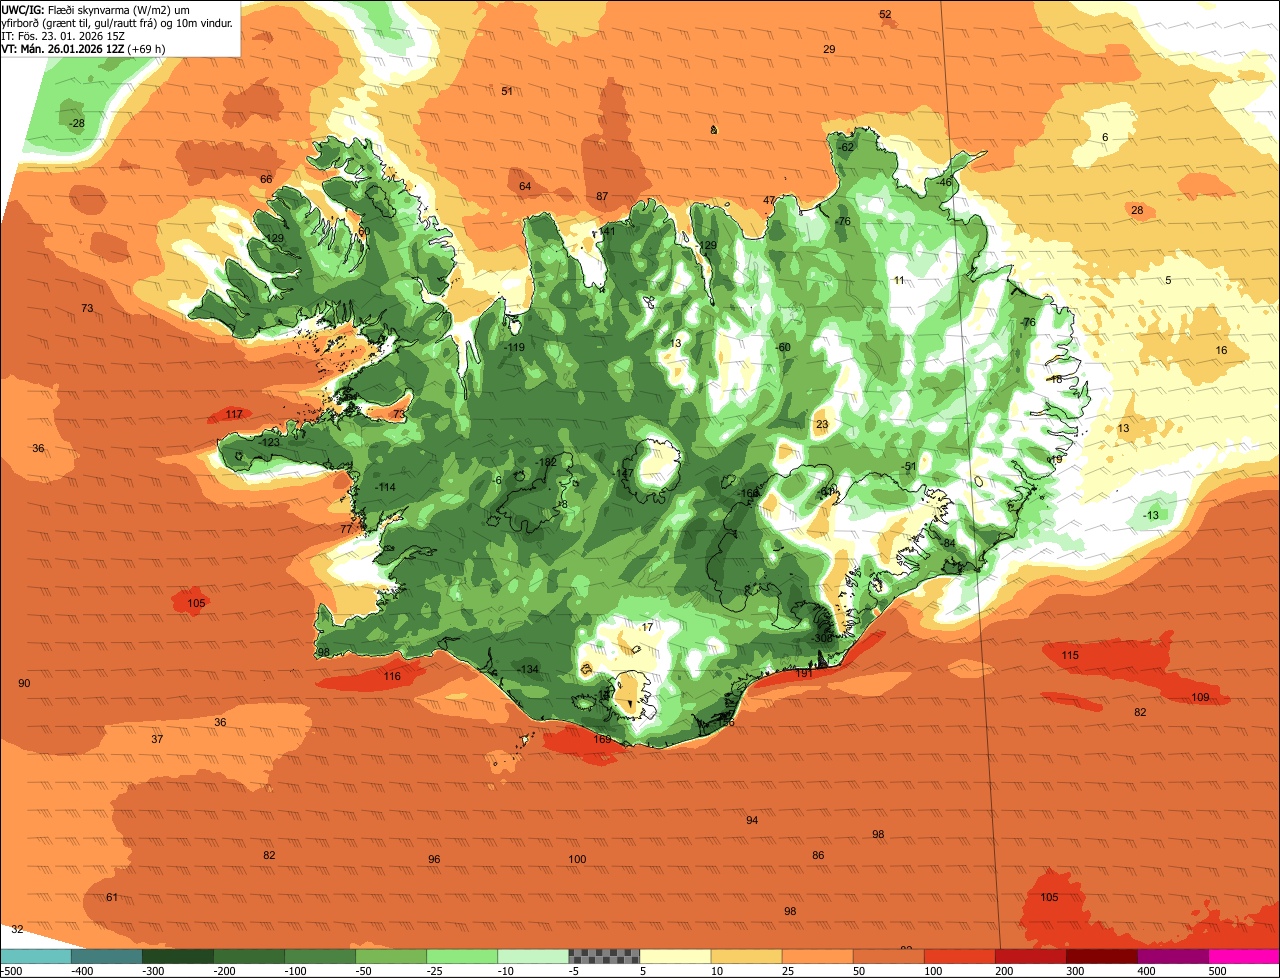Click the '90' value at the left edge
This screenshot has width=1280, height=978.
pos(24,683)
